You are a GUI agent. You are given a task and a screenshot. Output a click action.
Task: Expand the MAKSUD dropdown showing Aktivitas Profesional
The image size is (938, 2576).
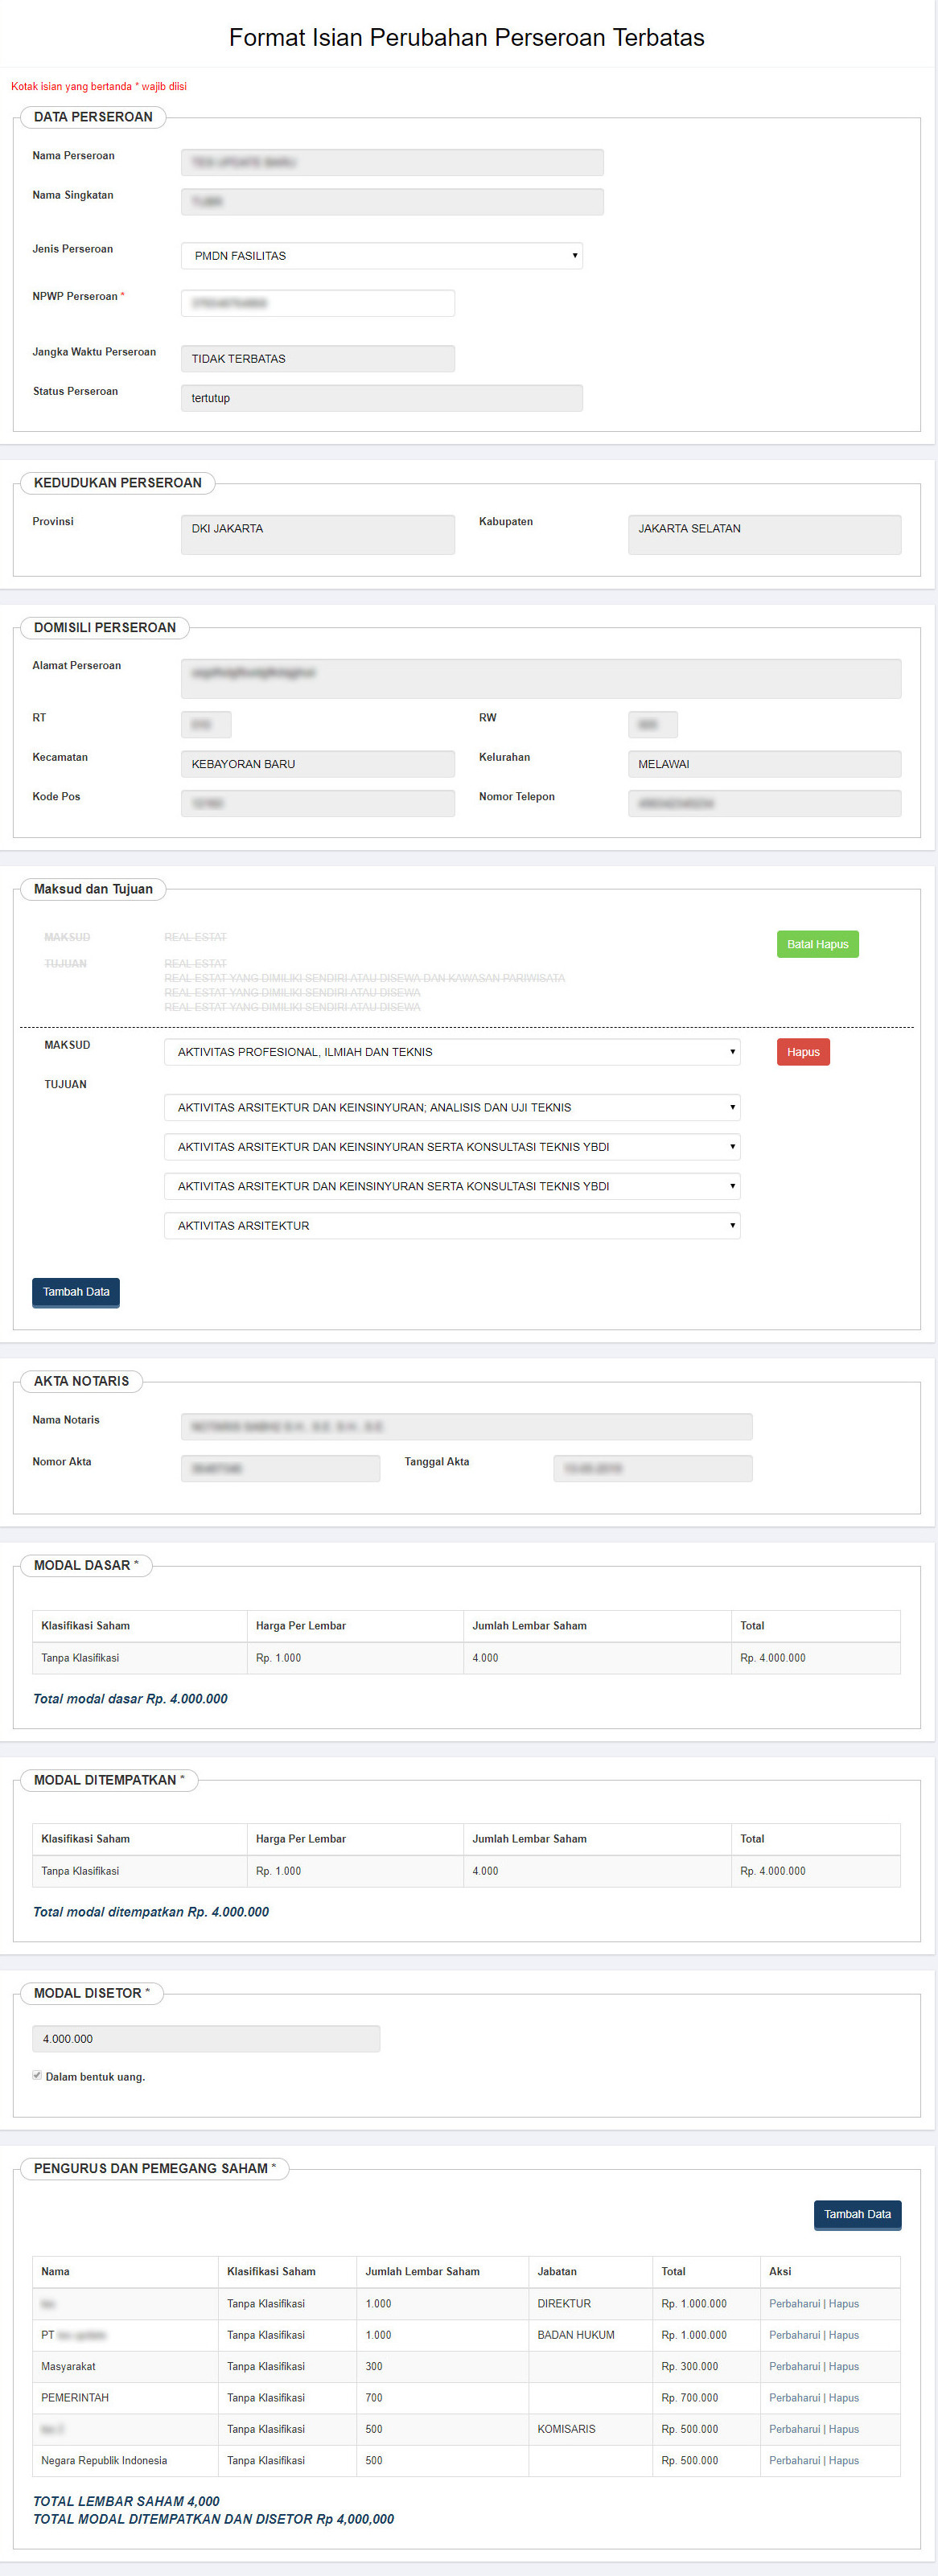[452, 1052]
